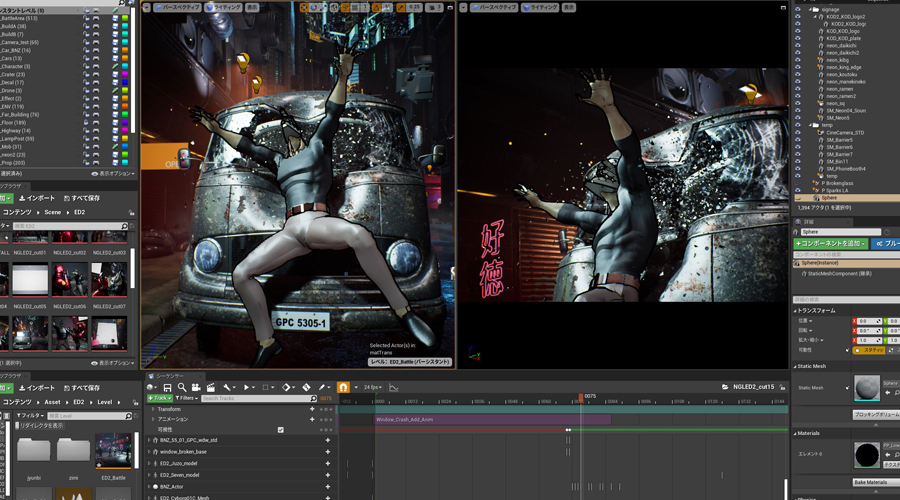Click the Sequencer camera cut icon
900x500 pixels.
(196, 387)
